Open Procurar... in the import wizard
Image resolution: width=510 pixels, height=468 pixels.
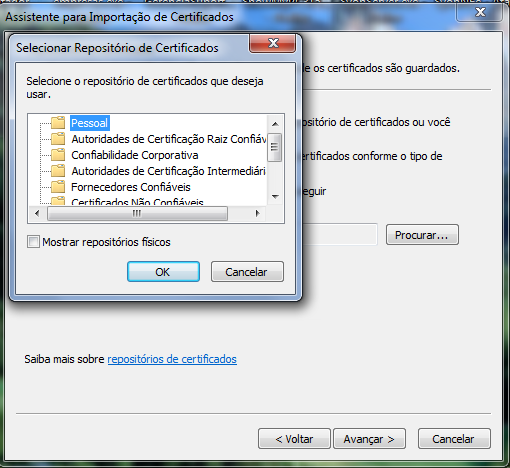(422, 235)
